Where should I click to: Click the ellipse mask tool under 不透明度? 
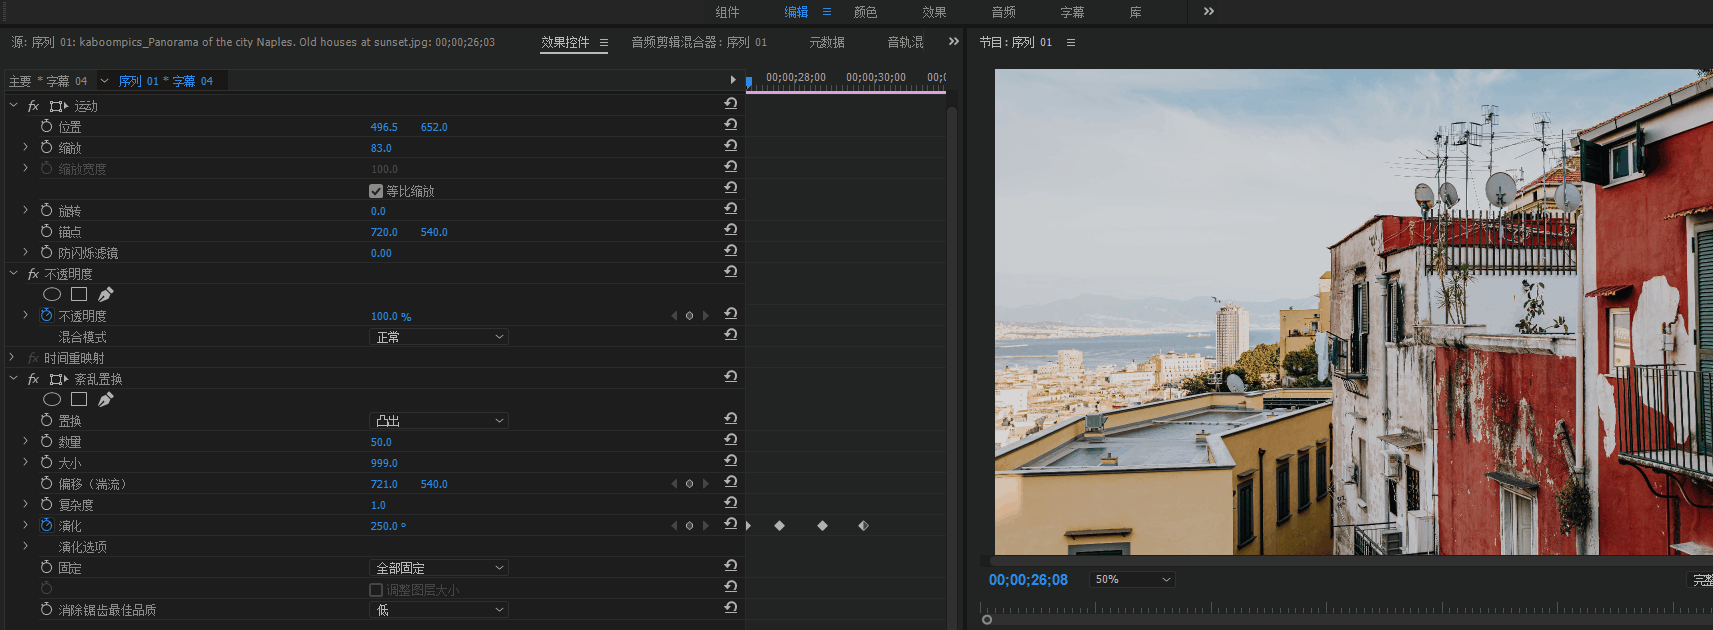(52, 294)
